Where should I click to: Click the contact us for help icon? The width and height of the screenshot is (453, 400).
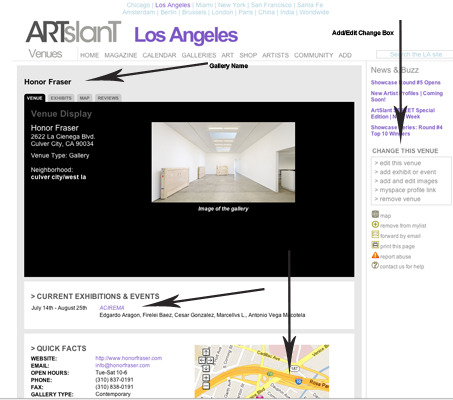pos(375,266)
